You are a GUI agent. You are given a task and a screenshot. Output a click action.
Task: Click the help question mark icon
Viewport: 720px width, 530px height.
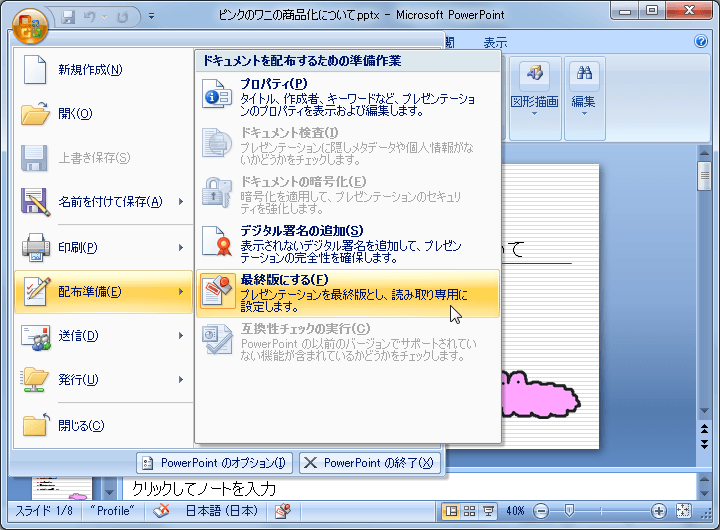click(701, 41)
